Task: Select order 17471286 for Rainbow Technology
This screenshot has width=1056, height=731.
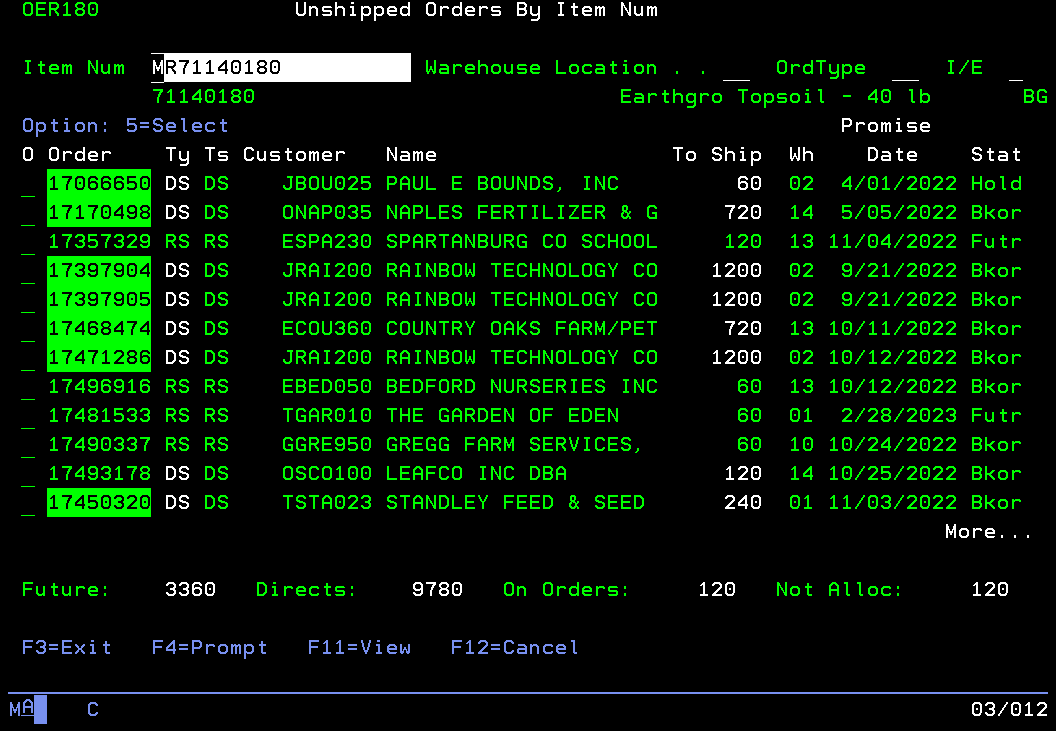Action: (99, 358)
